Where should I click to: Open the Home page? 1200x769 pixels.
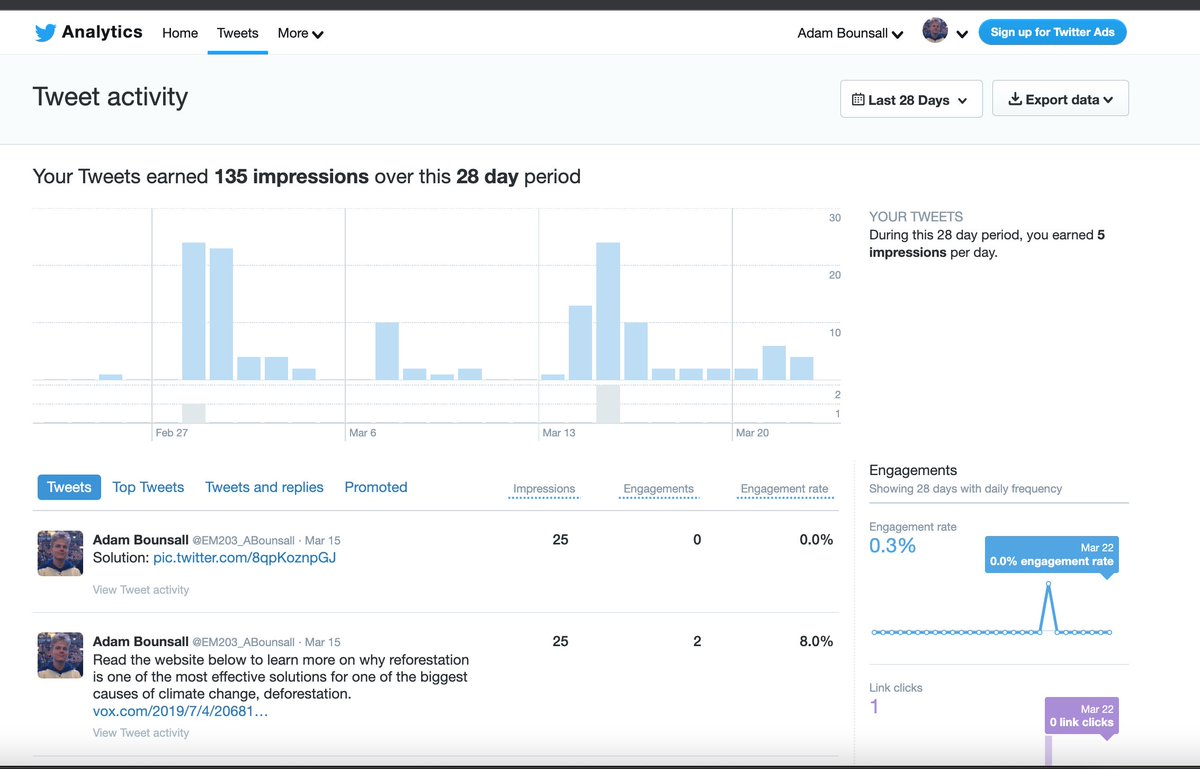(180, 33)
